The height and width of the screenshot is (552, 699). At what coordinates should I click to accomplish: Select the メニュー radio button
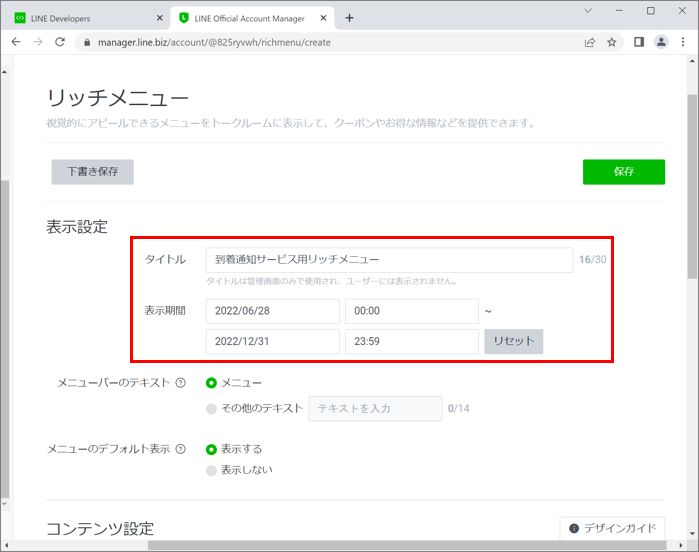(211, 383)
